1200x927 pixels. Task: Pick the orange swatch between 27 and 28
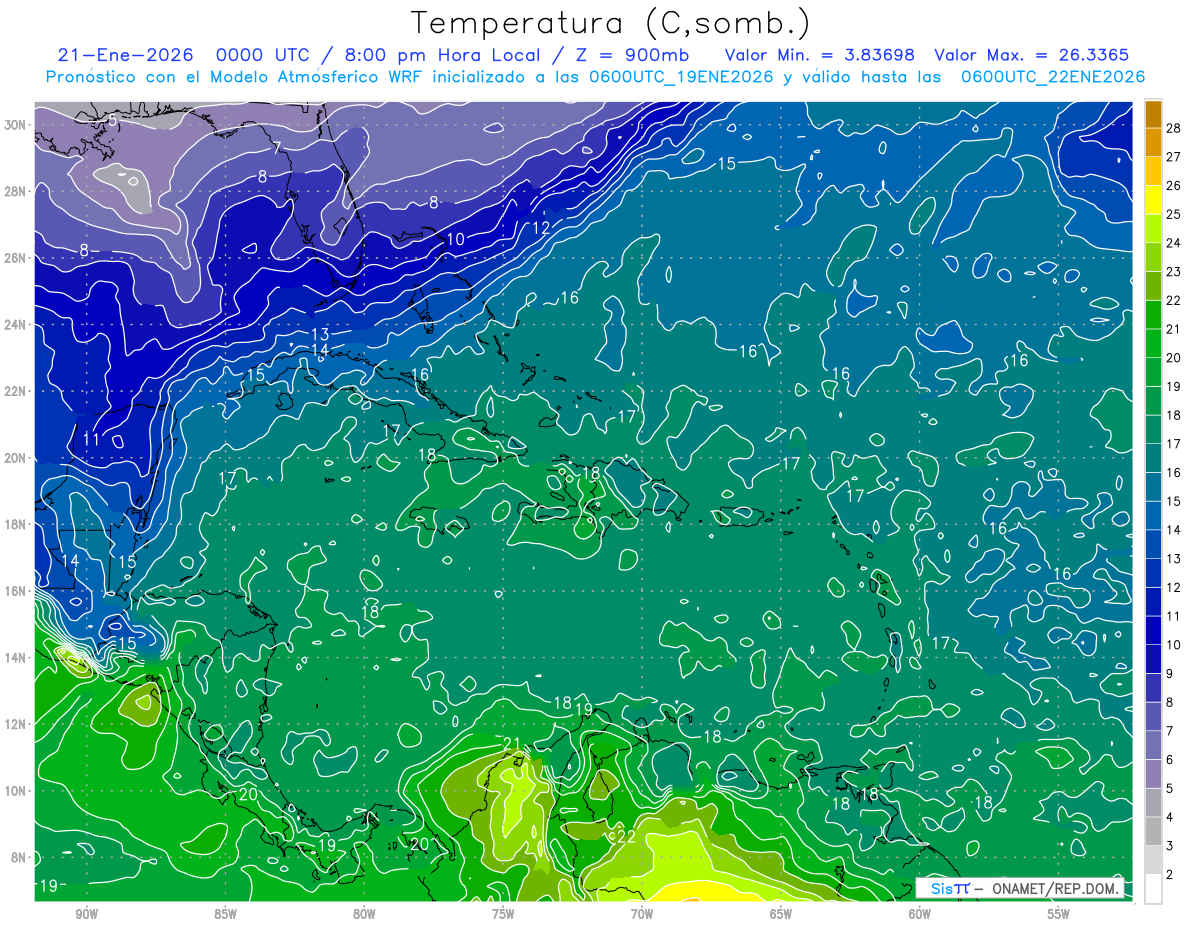[1153, 142]
